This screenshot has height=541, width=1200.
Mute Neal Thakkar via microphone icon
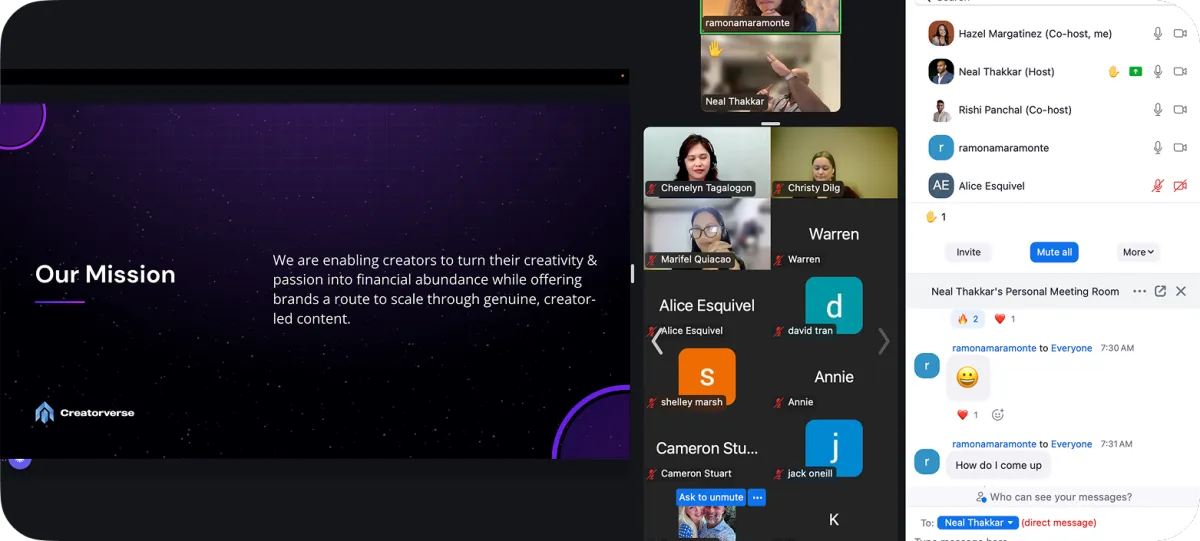(1158, 72)
